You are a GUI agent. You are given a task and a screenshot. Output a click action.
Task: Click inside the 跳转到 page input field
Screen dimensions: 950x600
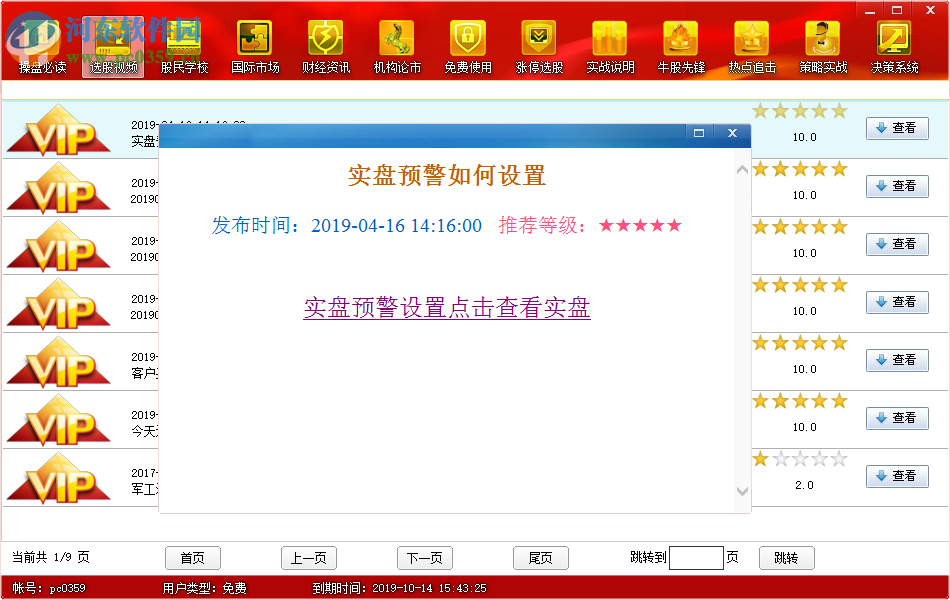pos(697,558)
